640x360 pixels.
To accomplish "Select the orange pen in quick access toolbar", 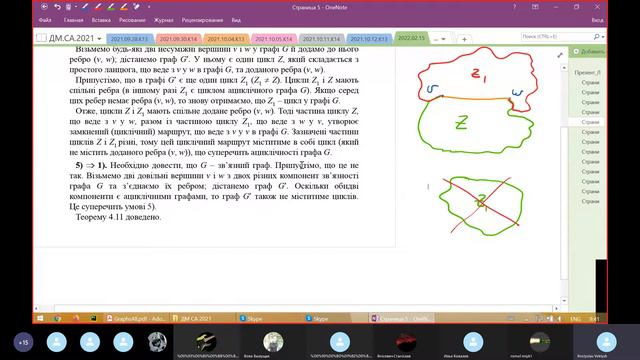I will [x=124, y=7].
